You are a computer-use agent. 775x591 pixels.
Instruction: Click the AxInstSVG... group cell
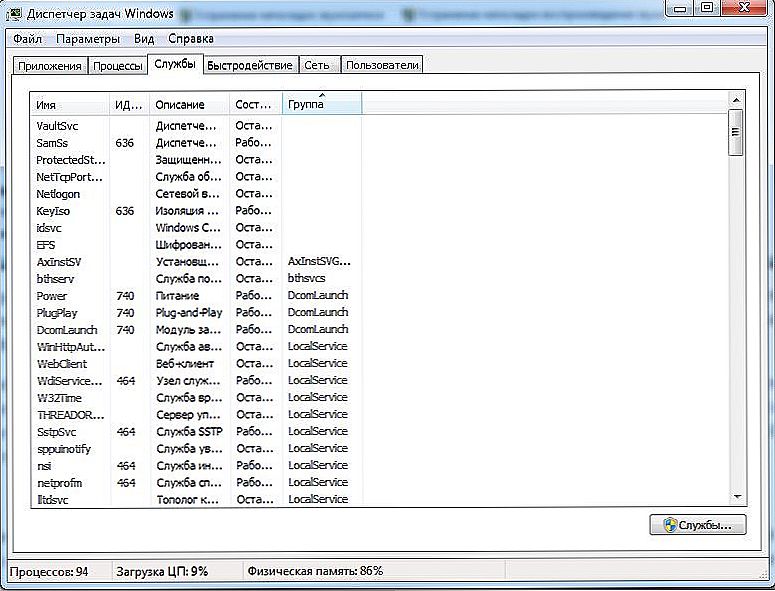(319, 261)
